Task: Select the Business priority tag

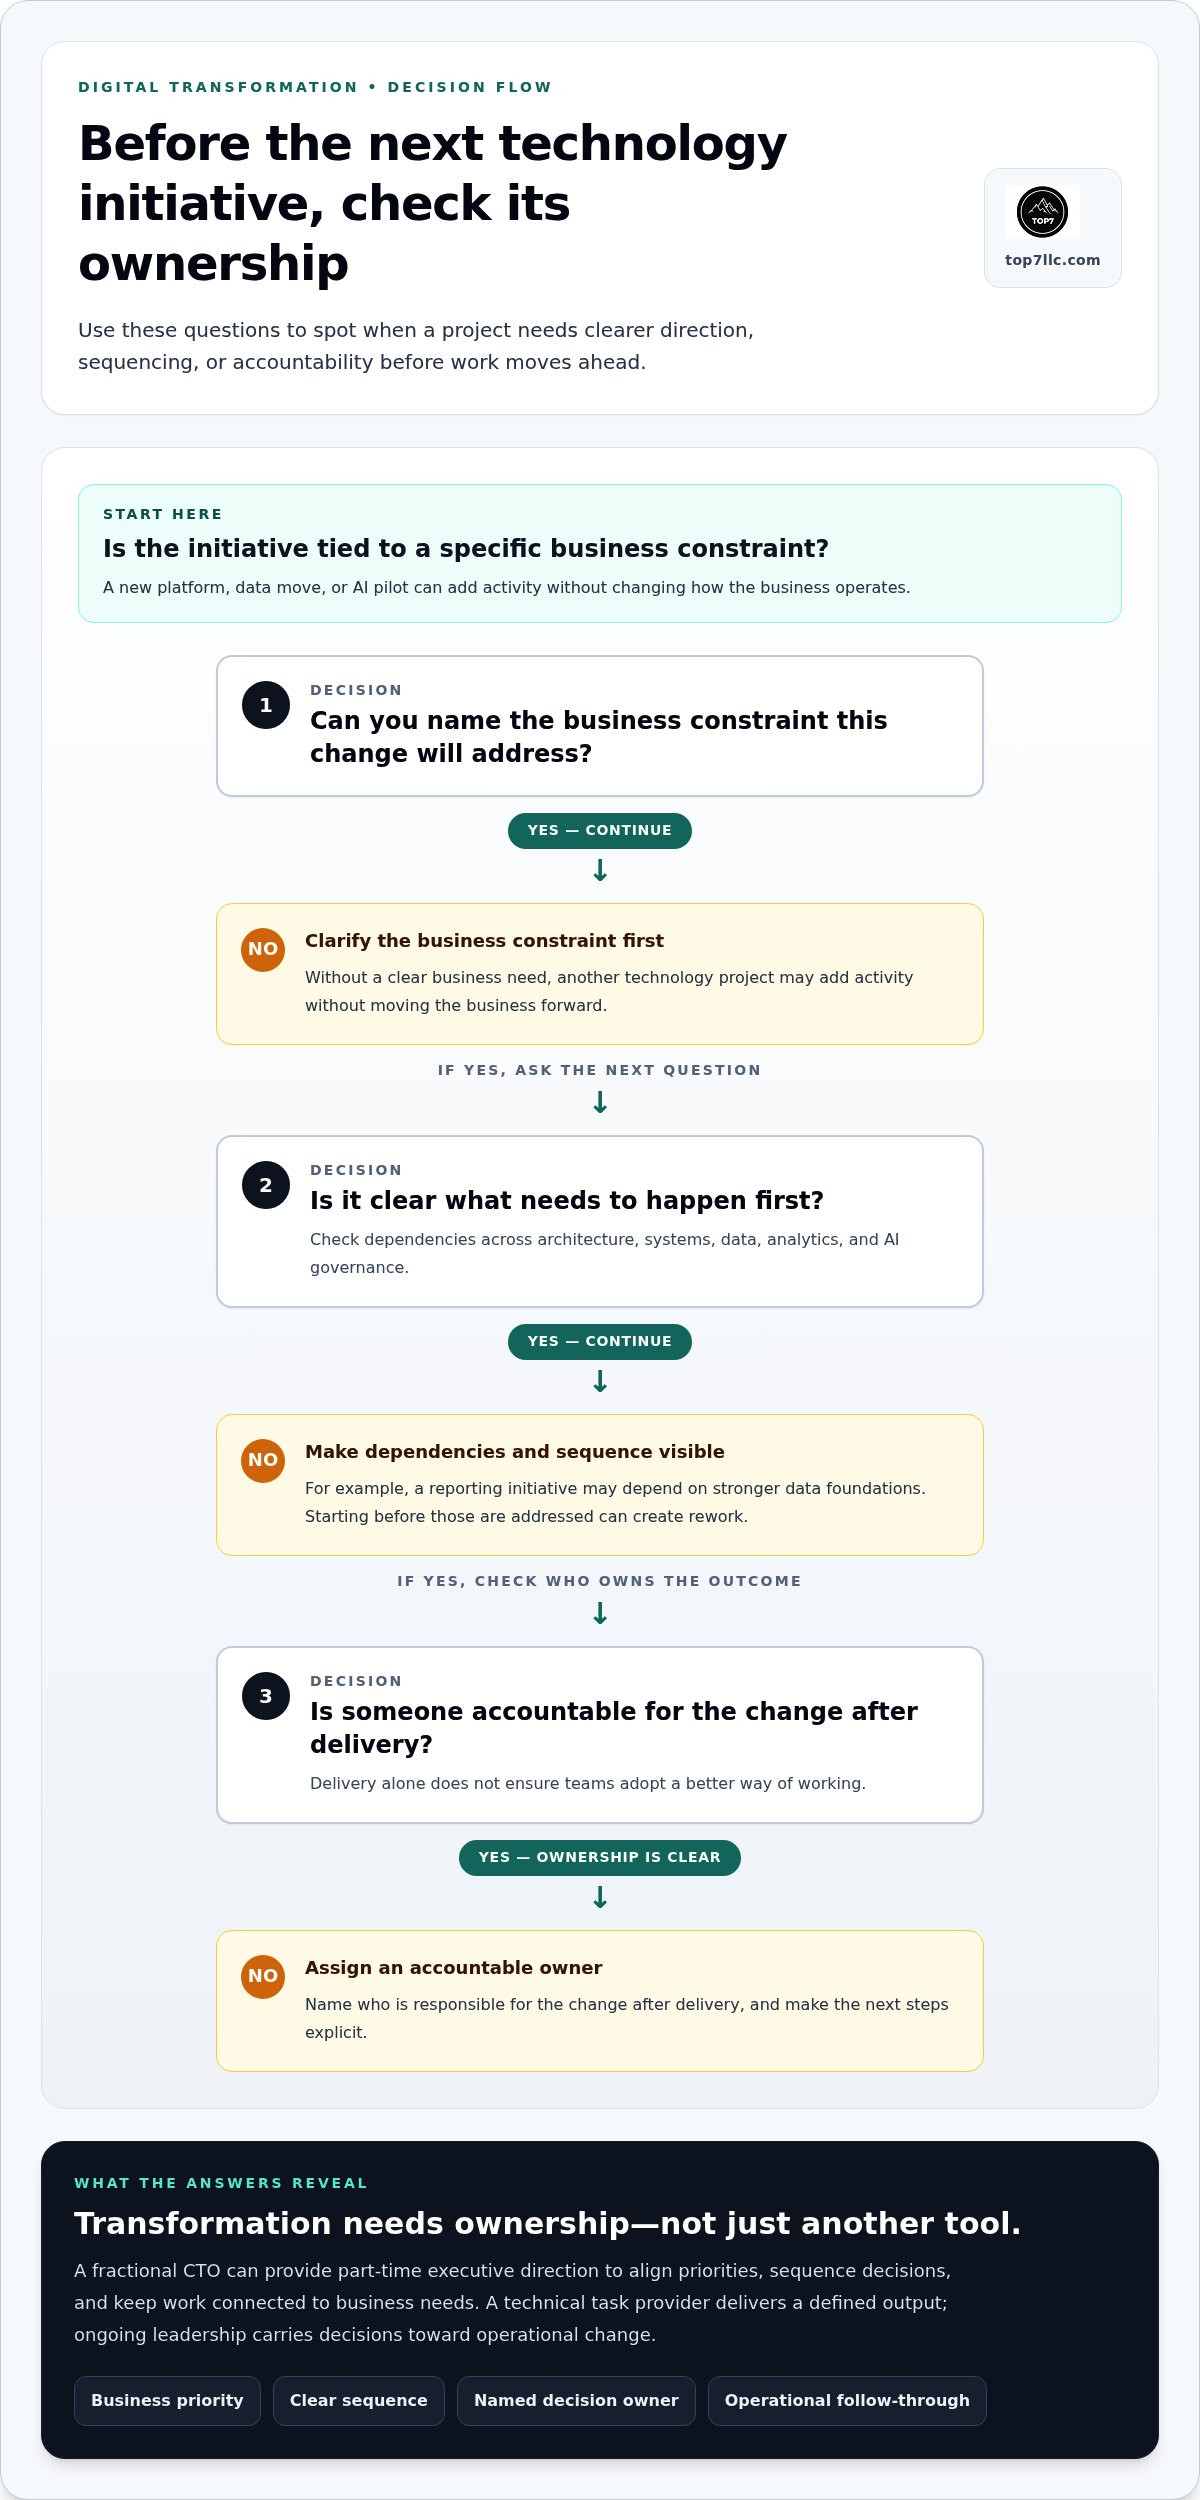Action: point(167,2401)
